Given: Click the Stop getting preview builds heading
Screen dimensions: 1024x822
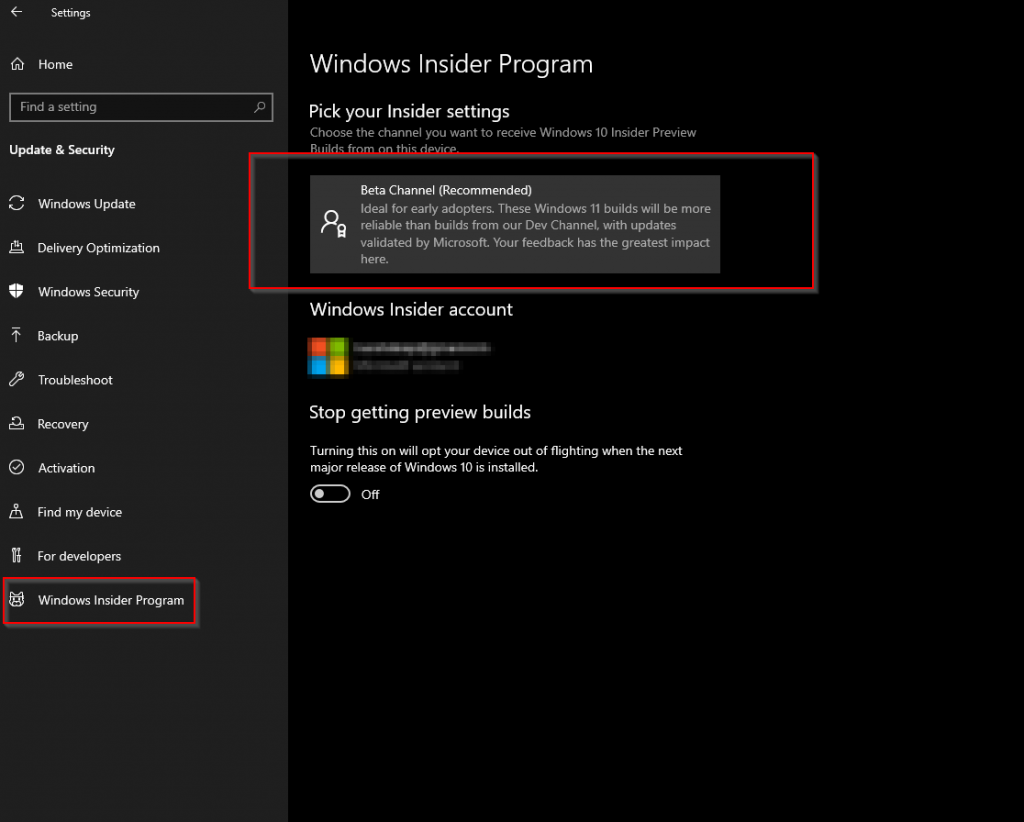Looking at the screenshot, I should point(420,413).
